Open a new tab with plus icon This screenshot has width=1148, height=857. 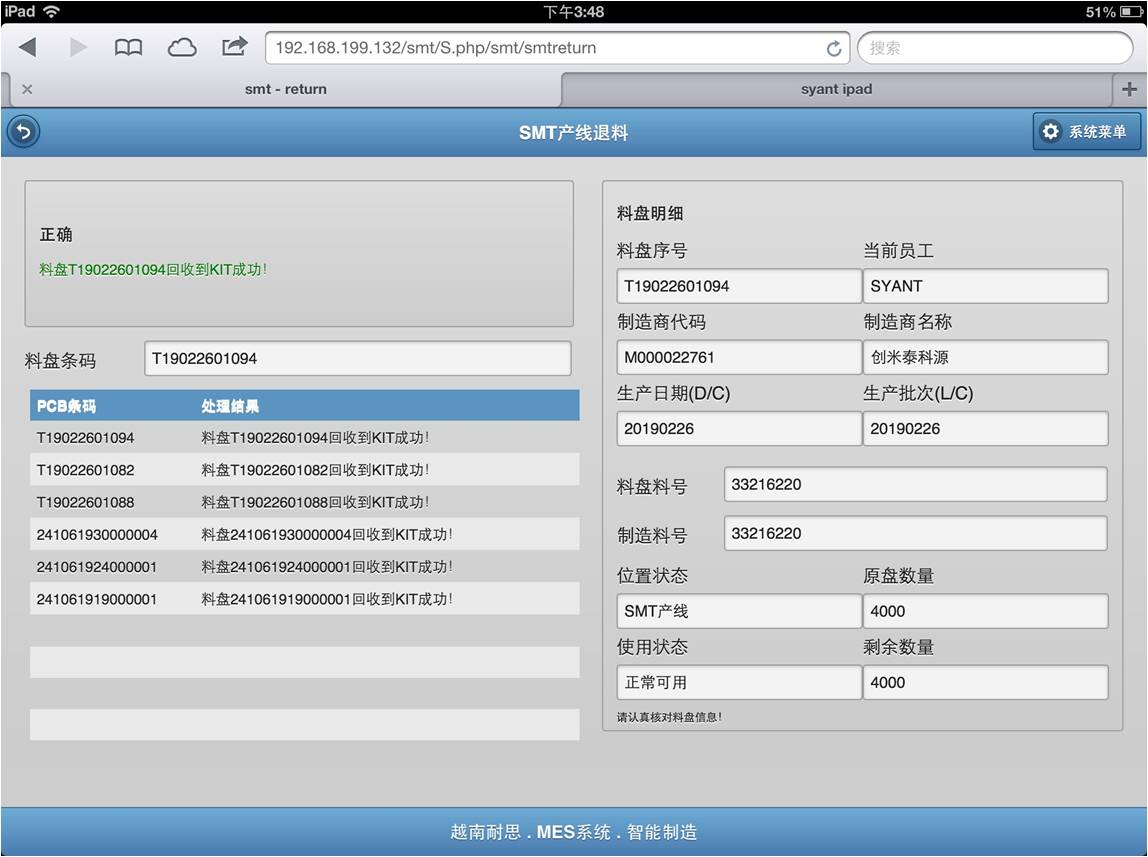(x=1129, y=89)
